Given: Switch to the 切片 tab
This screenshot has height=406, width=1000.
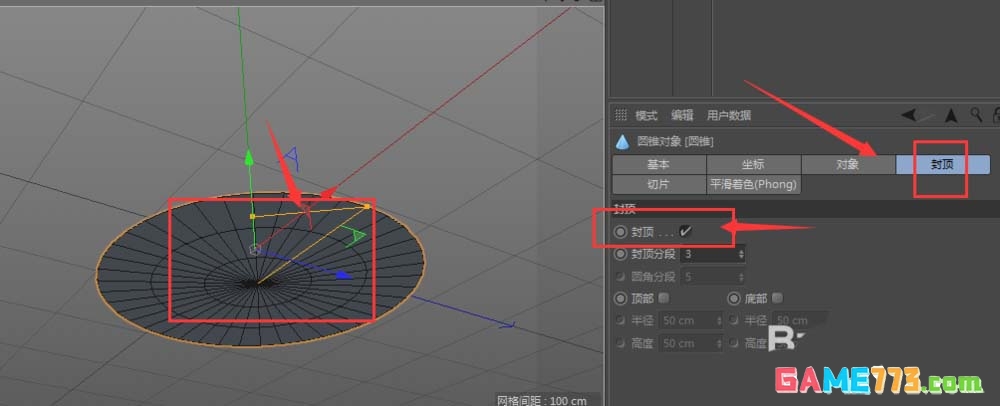Looking at the screenshot, I should [x=659, y=185].
